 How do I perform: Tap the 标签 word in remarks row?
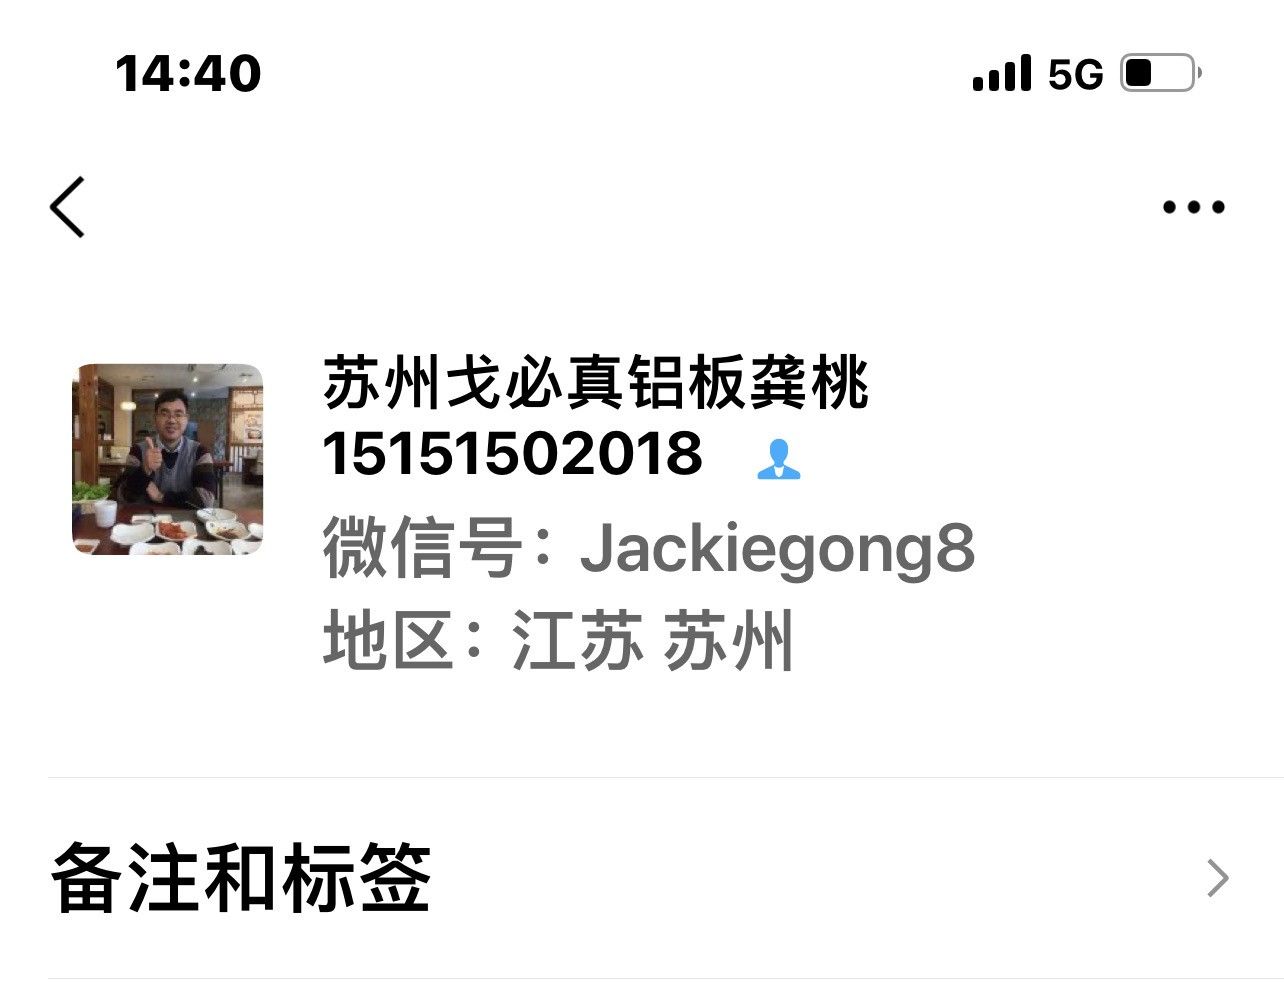pos(355,878)
